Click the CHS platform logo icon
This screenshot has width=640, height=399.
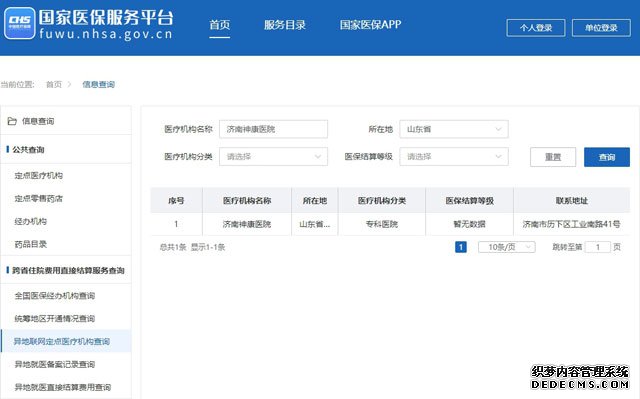[x=20, y=24]
